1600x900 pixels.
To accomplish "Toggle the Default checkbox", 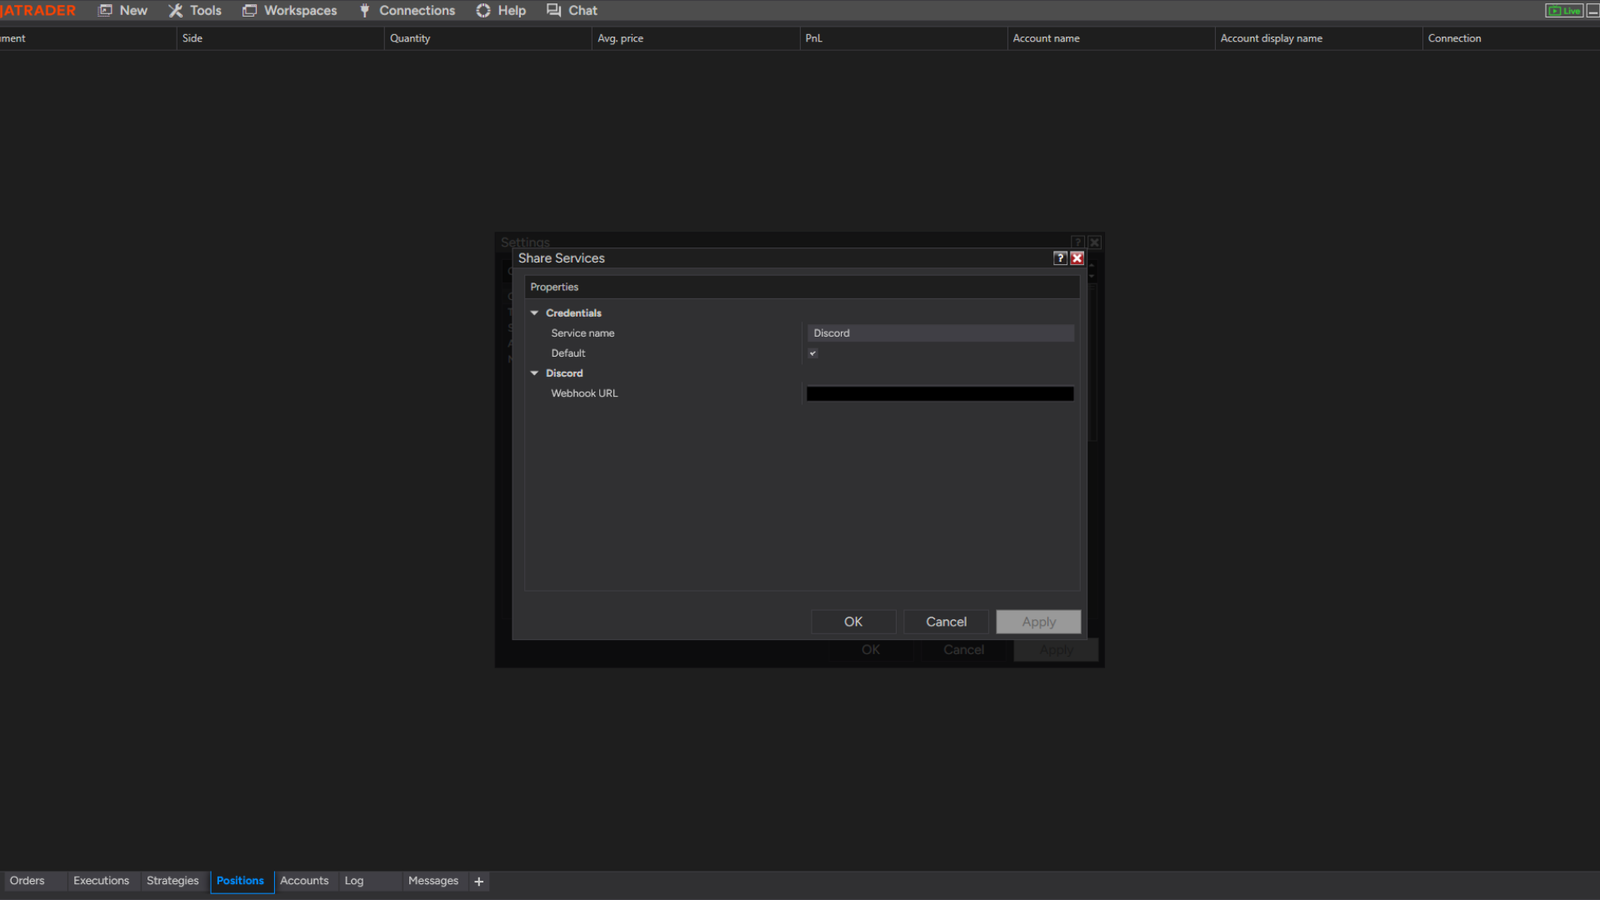I will pyautogui.click(x=813, y=353).
